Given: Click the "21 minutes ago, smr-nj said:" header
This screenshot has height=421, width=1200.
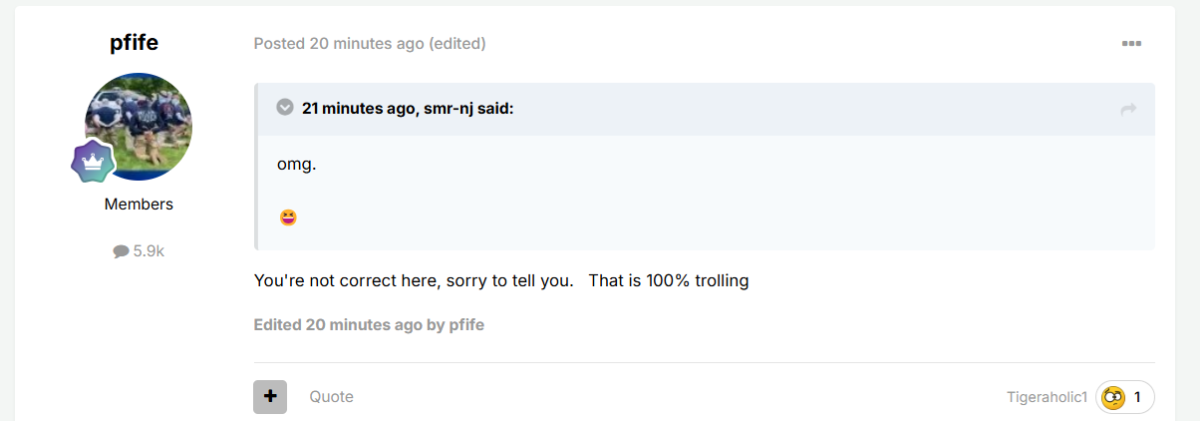Looking at the screenshot, I should point(408,108).
